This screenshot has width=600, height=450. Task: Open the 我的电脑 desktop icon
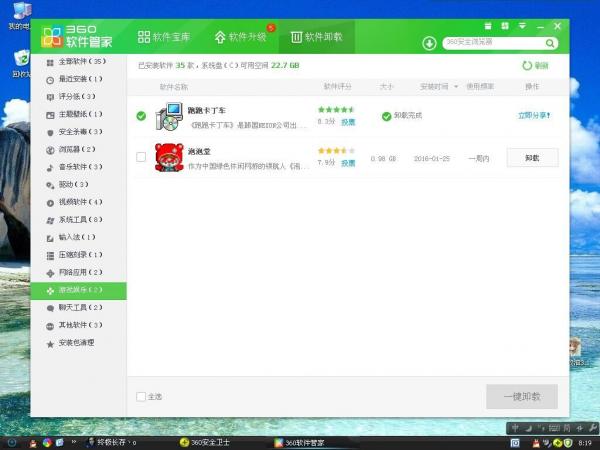(x=19, y=15)
